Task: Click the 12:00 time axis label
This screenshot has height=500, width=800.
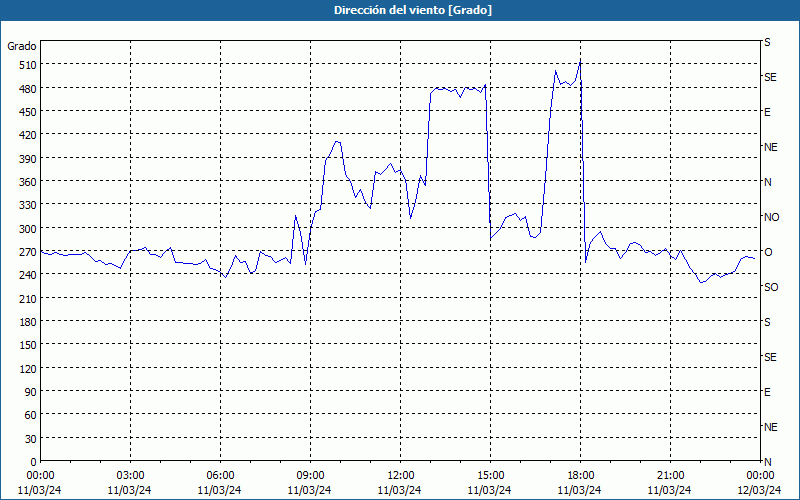Action: [401, 476]
